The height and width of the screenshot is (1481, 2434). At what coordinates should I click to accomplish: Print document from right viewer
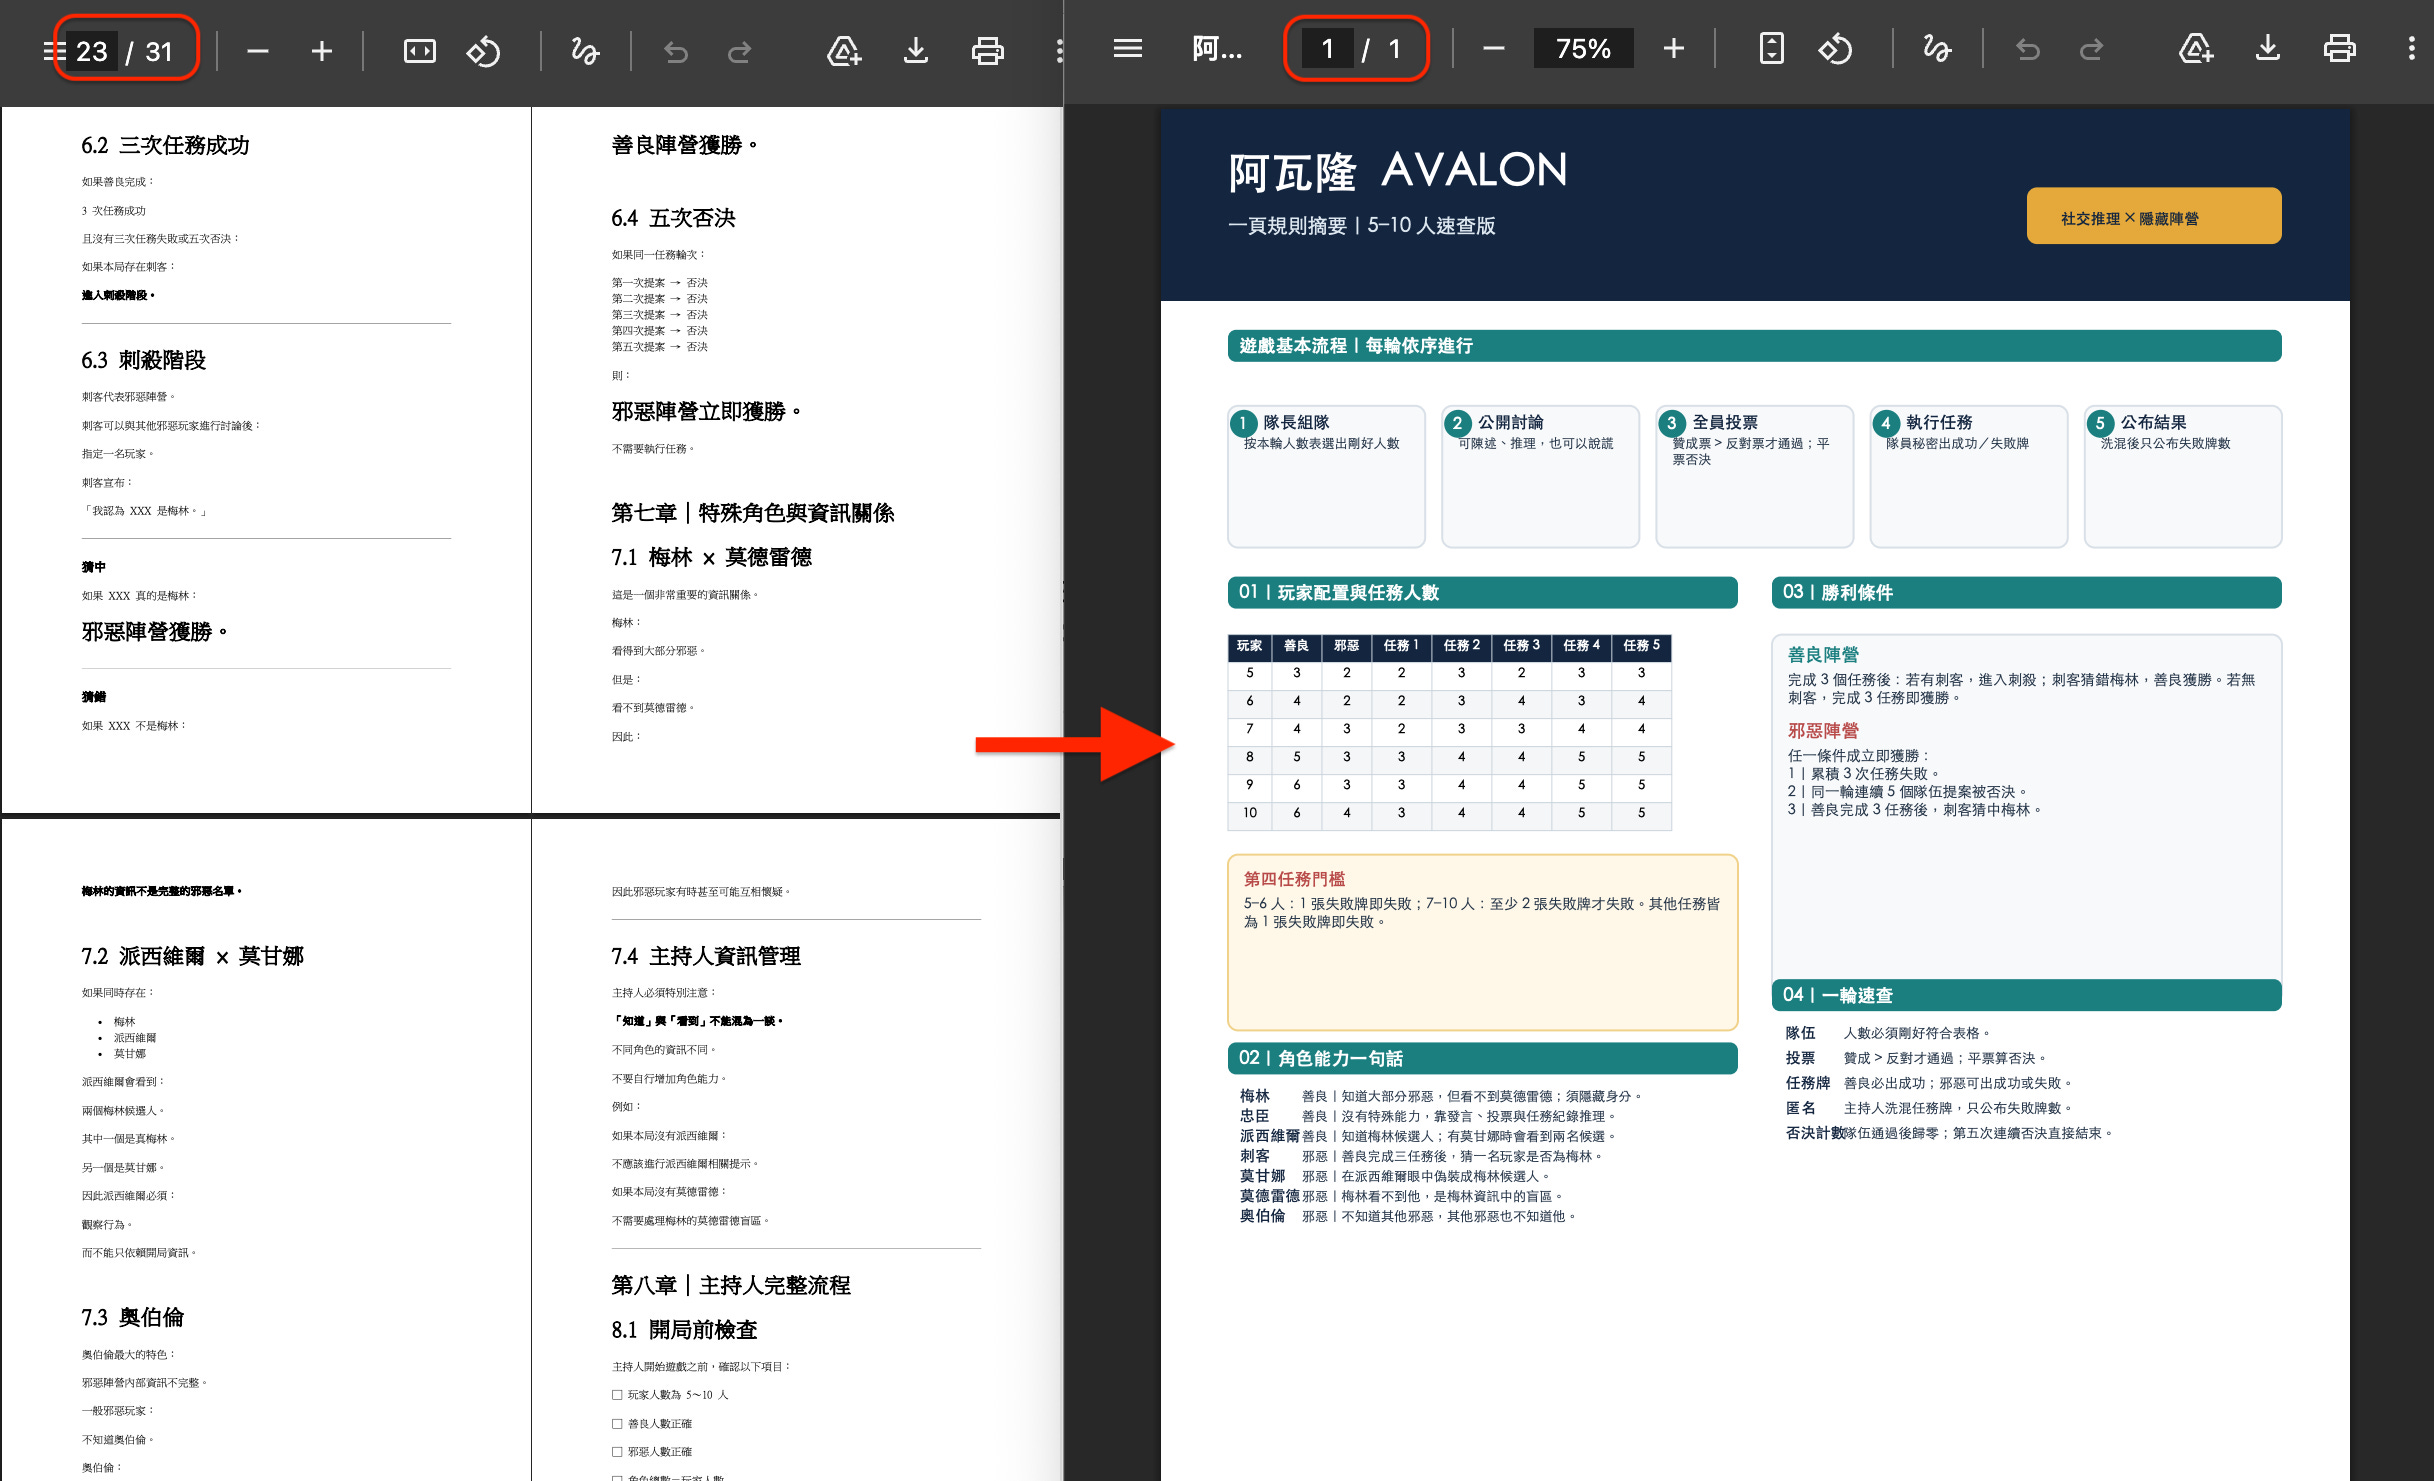click(x=2339, y=48)
